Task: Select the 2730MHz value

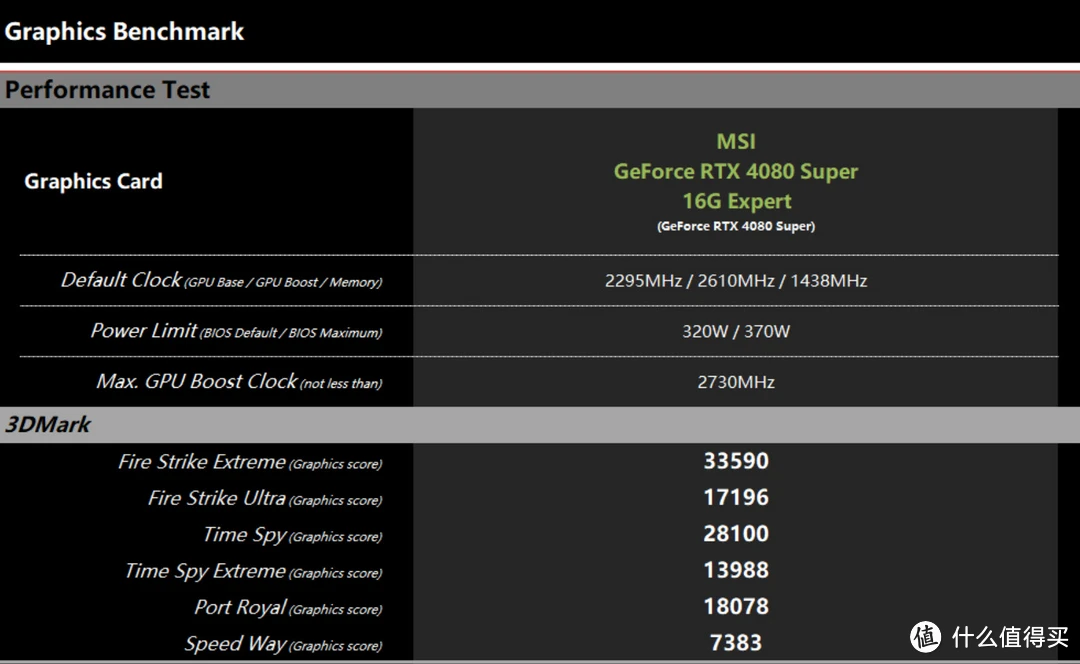Action: tap(736, 382)
